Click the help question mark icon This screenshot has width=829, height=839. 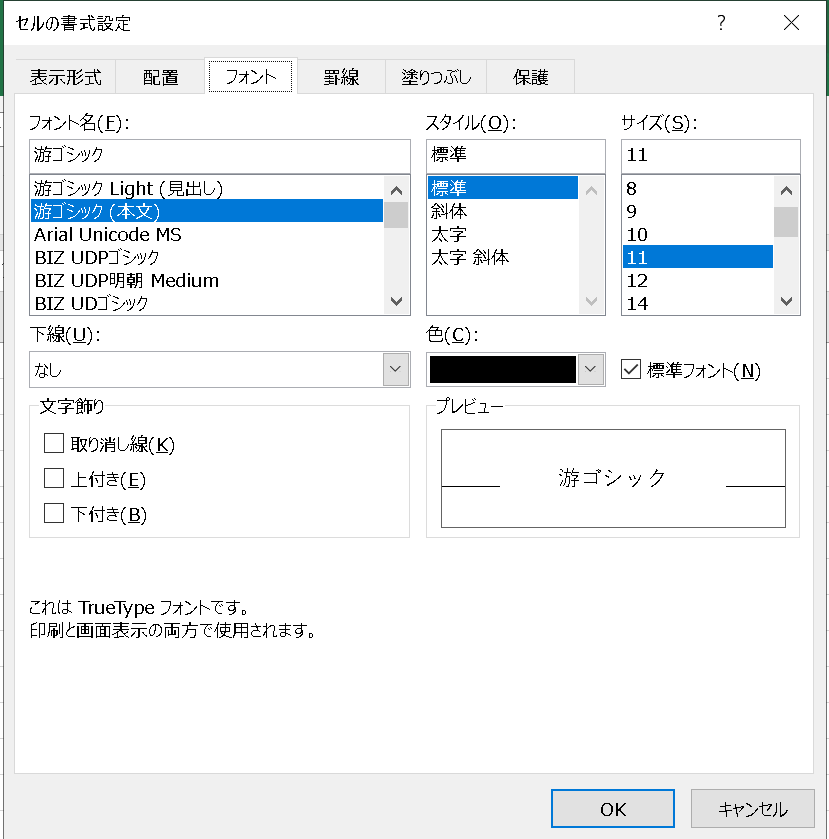tap(721, 22)
